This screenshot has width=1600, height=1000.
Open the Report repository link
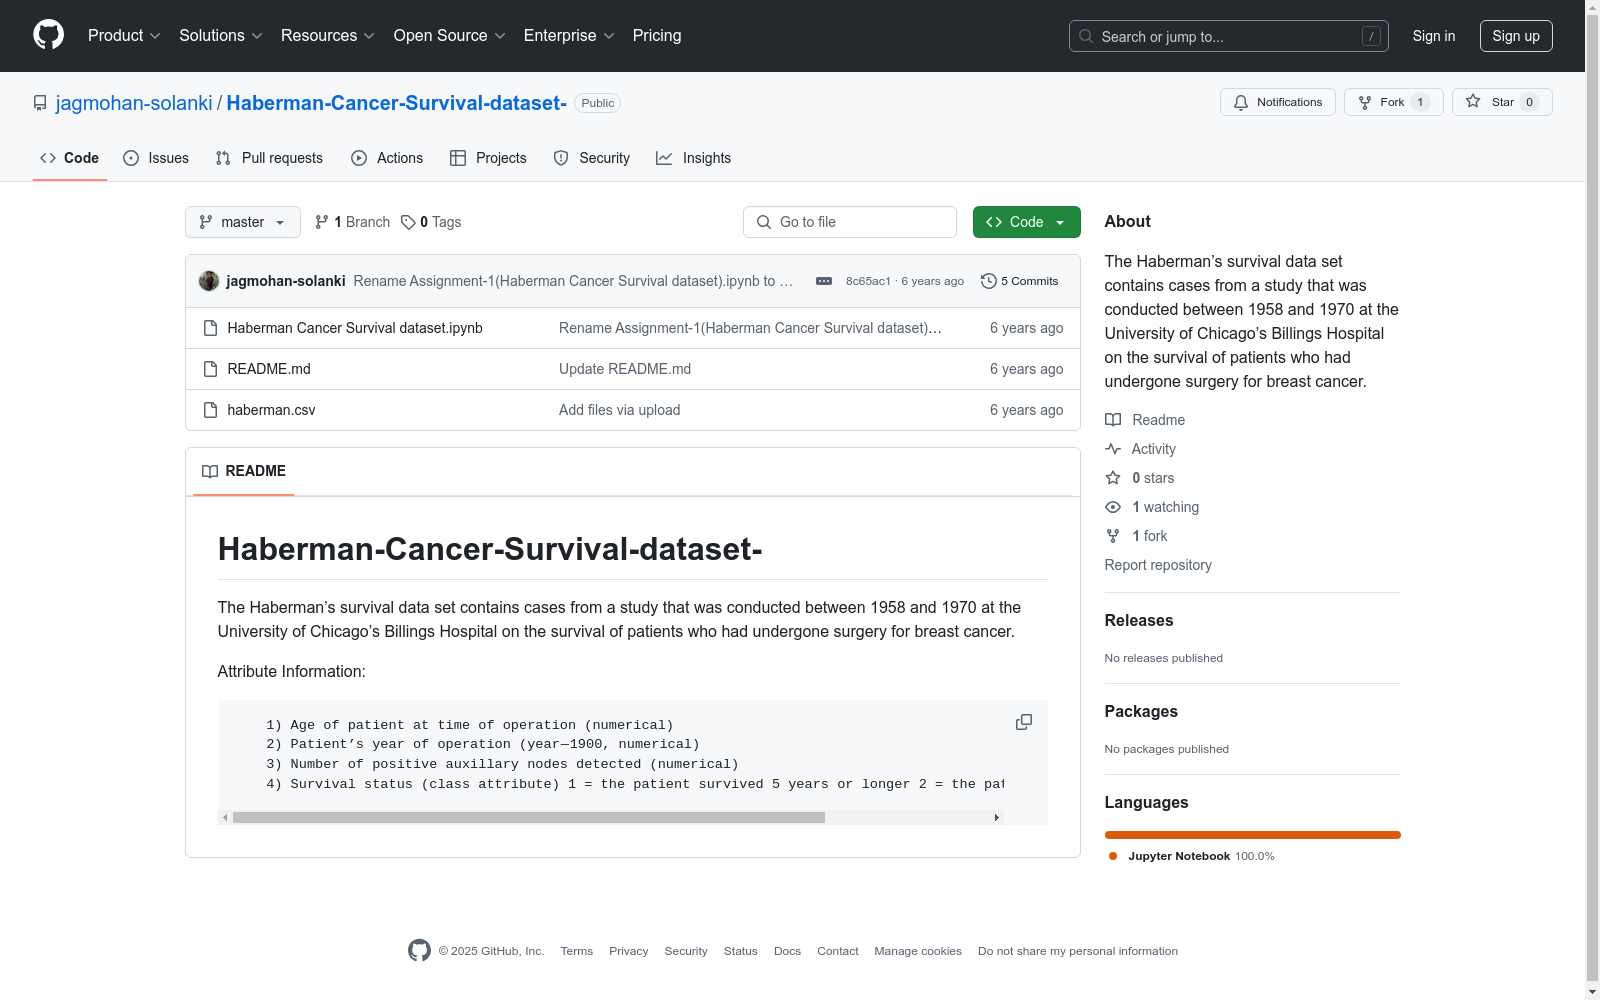(x=1157, y=565)
